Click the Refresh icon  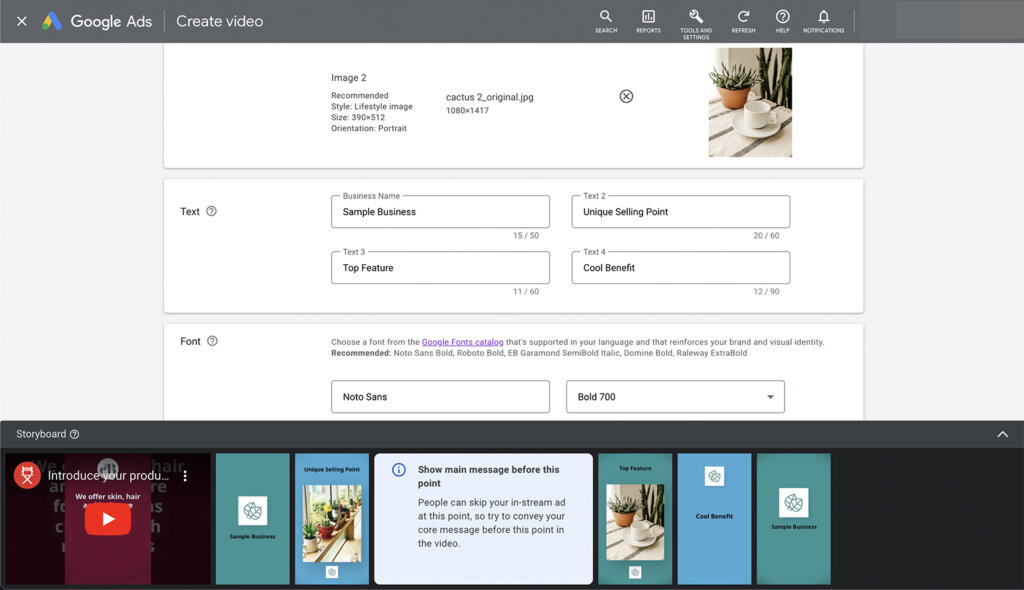743,21
